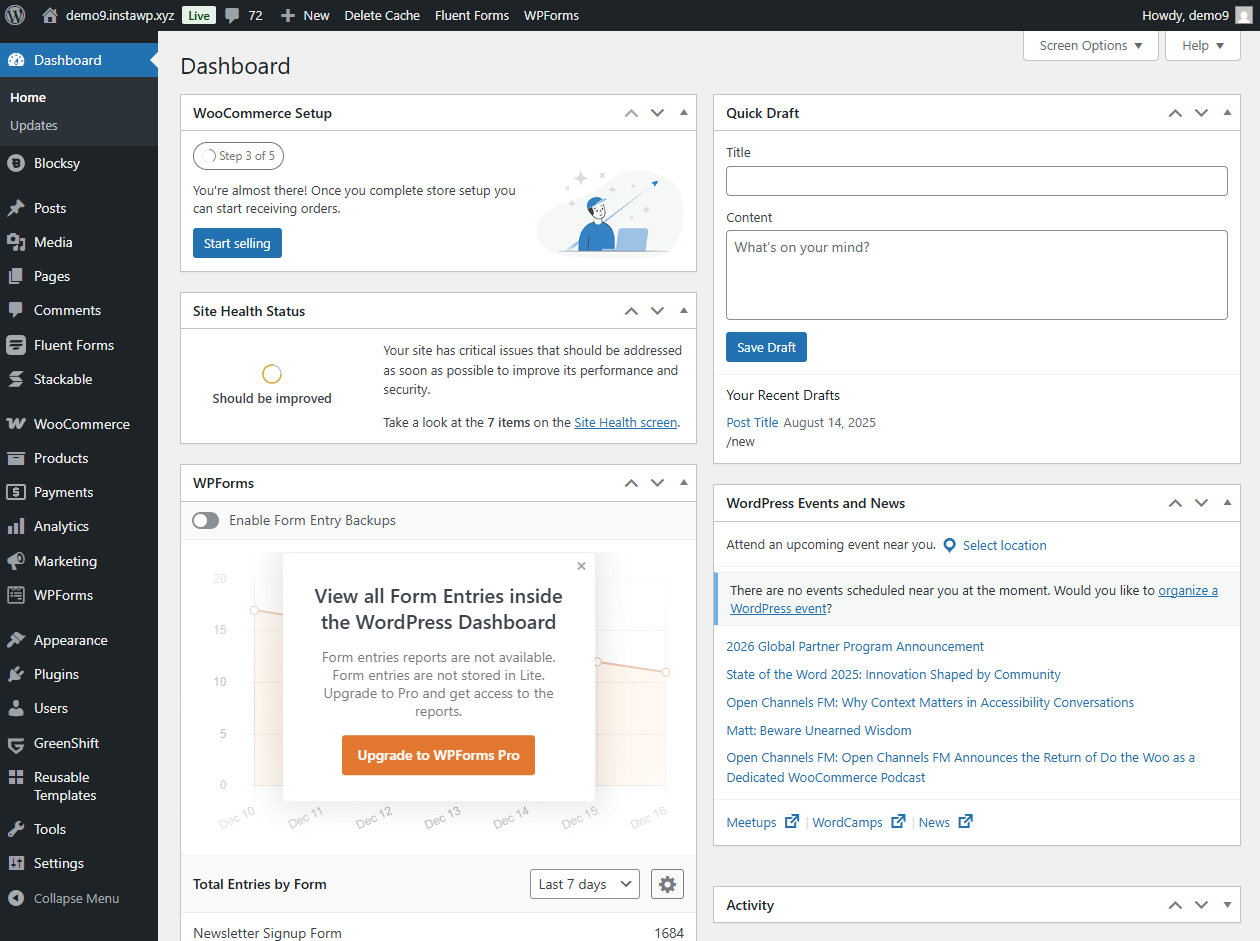Image resolution: width=1260 pixels, height=941 pixels.
Task: Enable Form Entry Backups toggle
Action: [206, 520]
